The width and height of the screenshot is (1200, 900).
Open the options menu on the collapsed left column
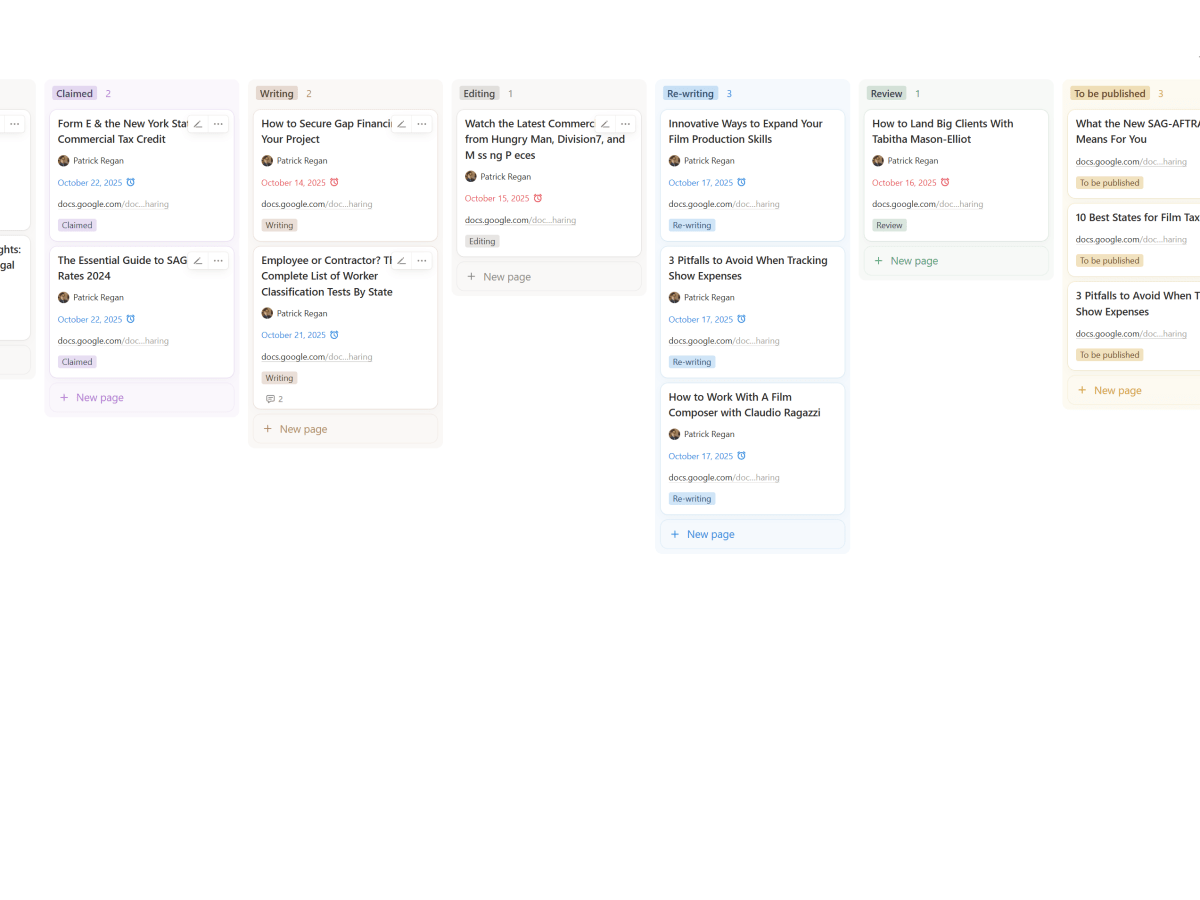point(14,122)
